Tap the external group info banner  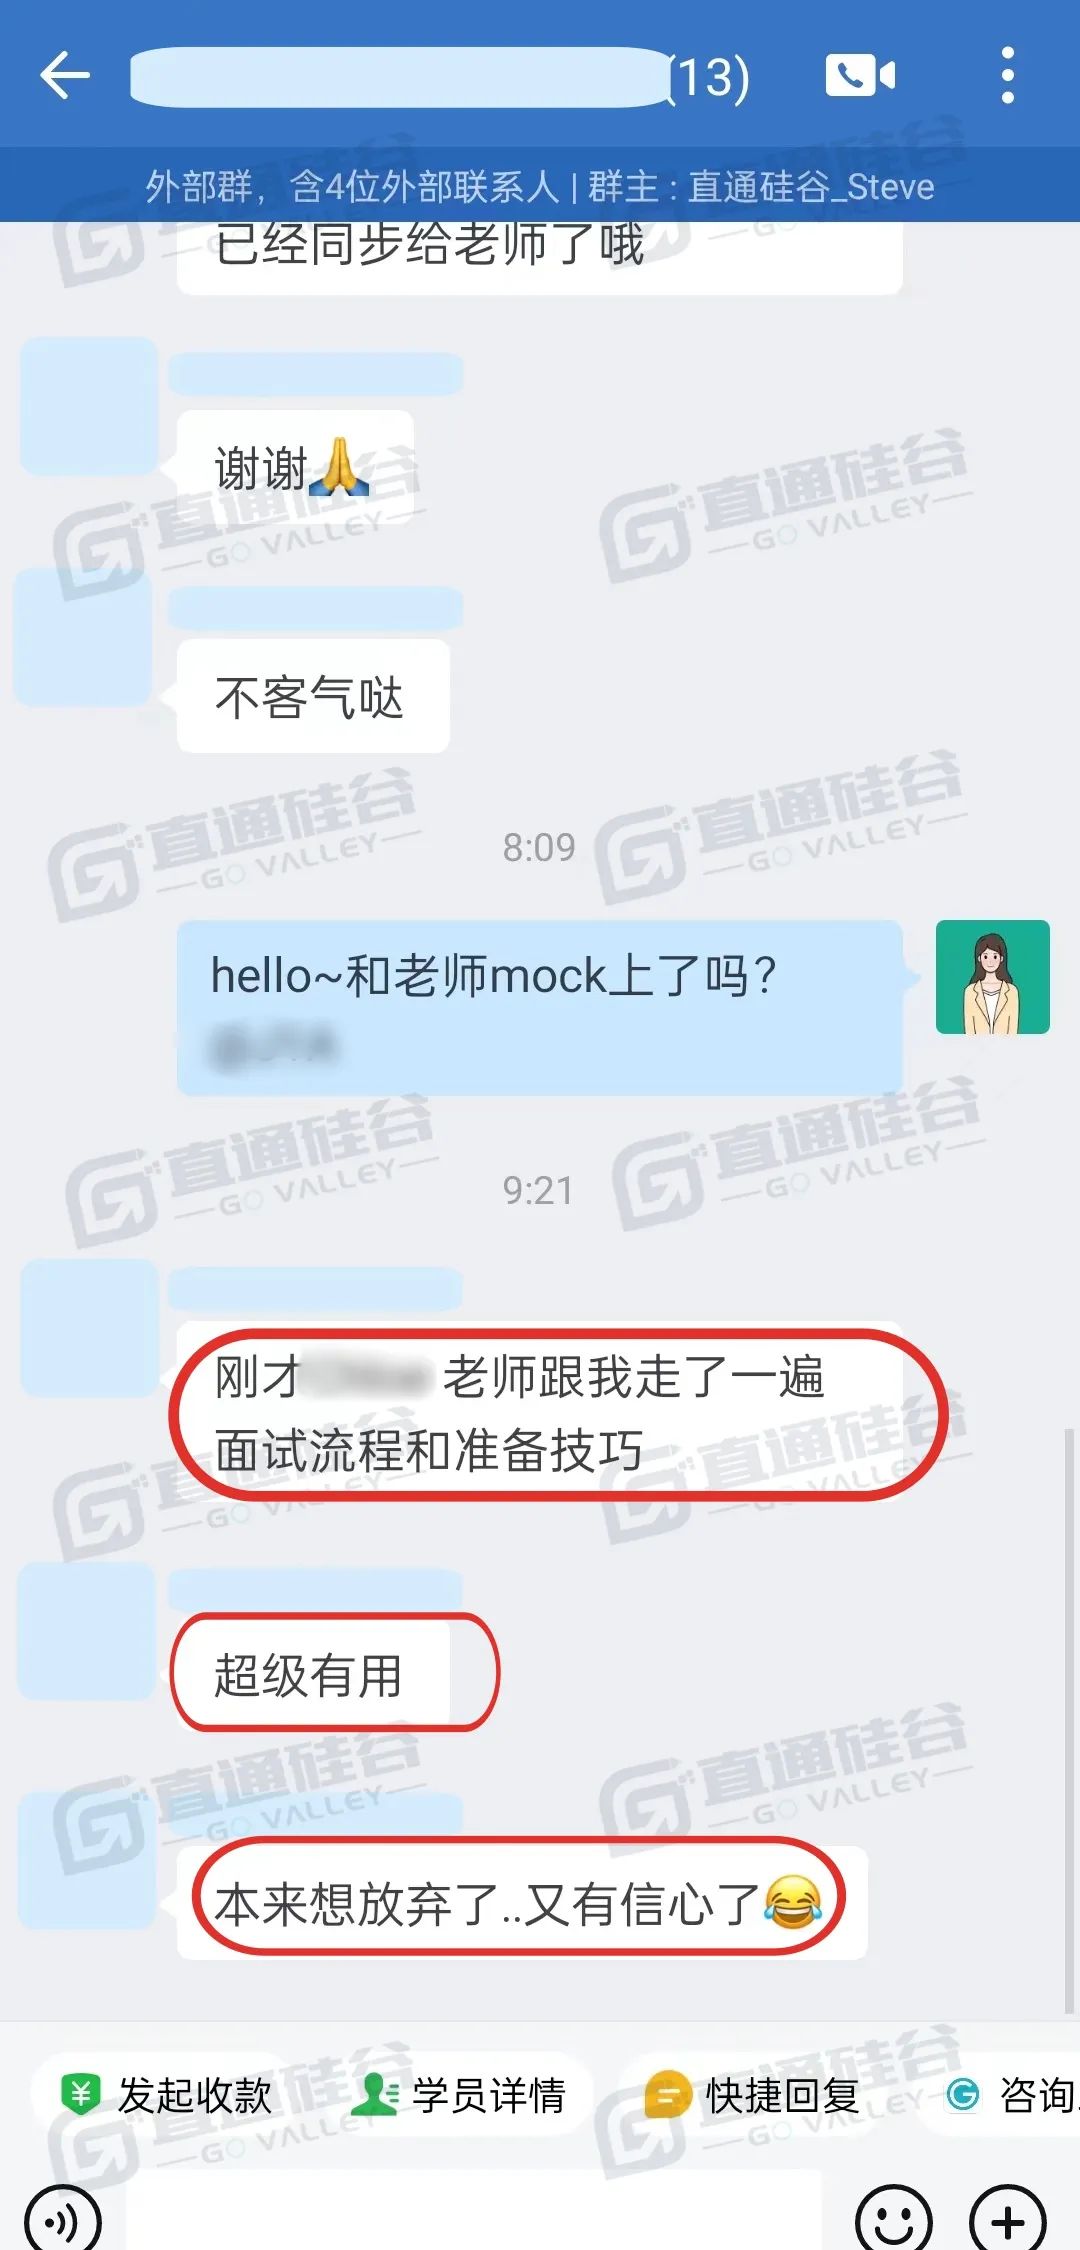coord(540,186)
